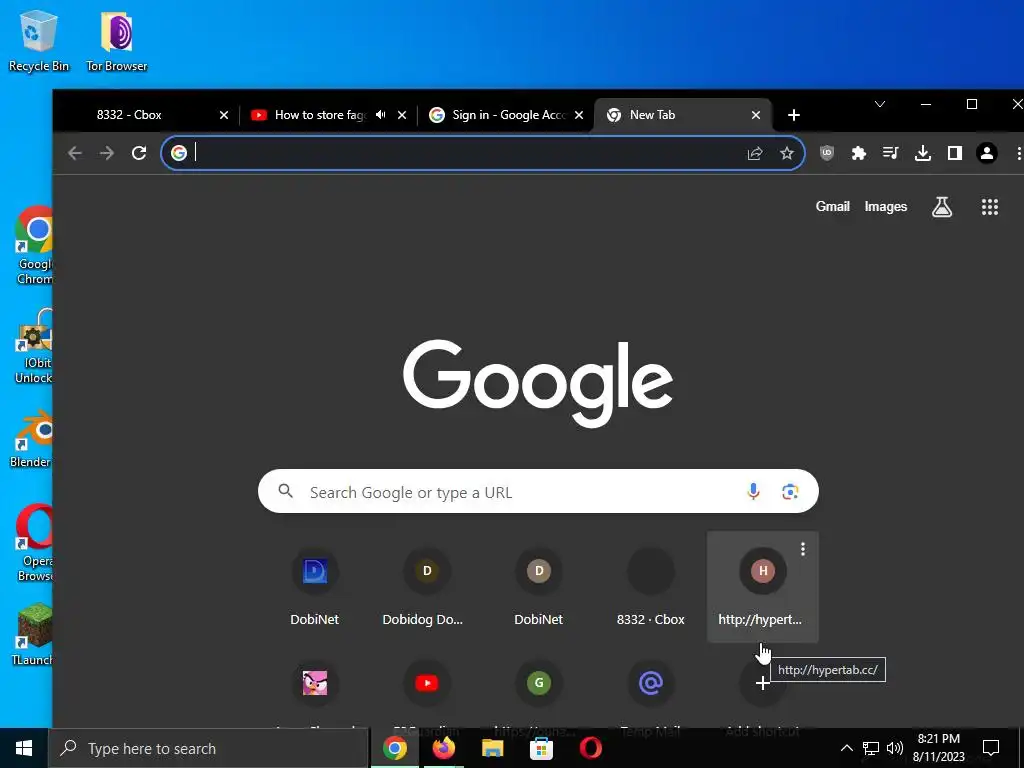Open the Extensions puzzle piece menu
Viewport: 1024px width, 768px height.
pyautogui.click(x=859, y=153)
